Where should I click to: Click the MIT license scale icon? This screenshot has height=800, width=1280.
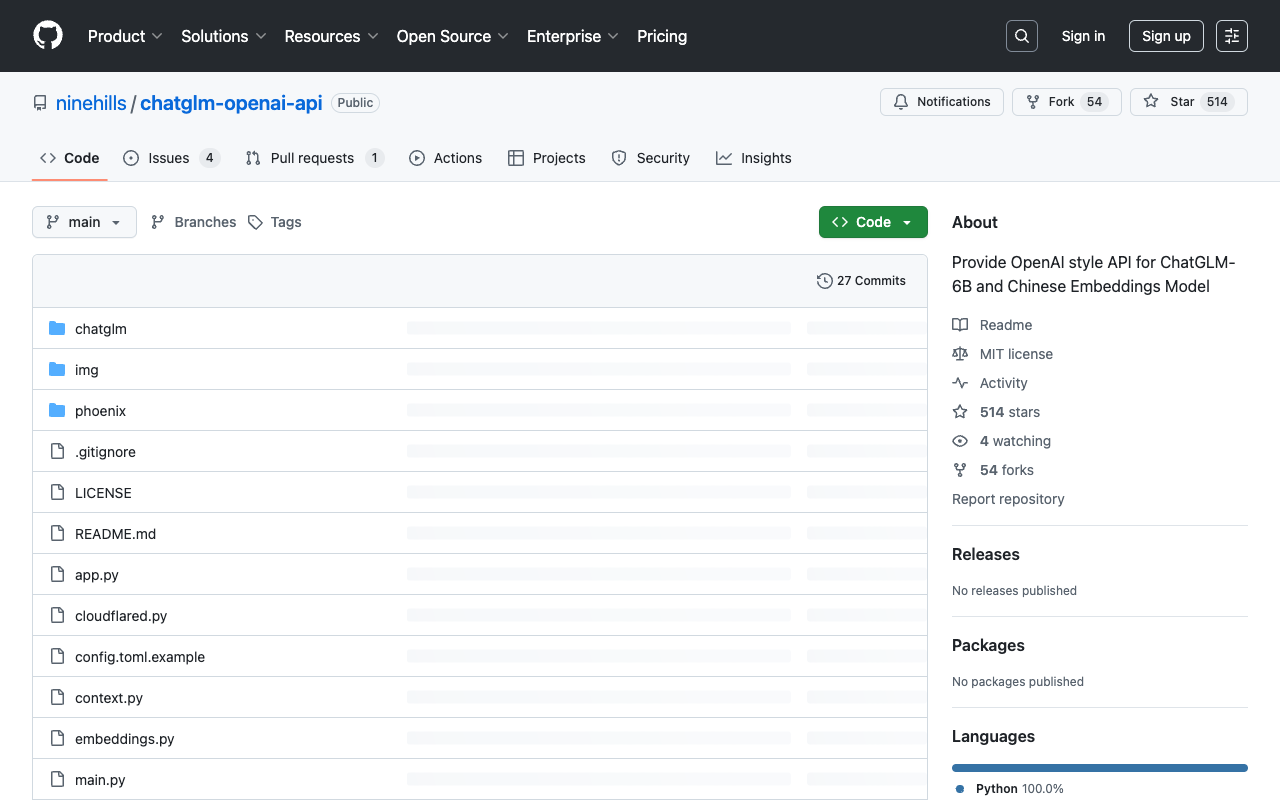pos(960,354)
